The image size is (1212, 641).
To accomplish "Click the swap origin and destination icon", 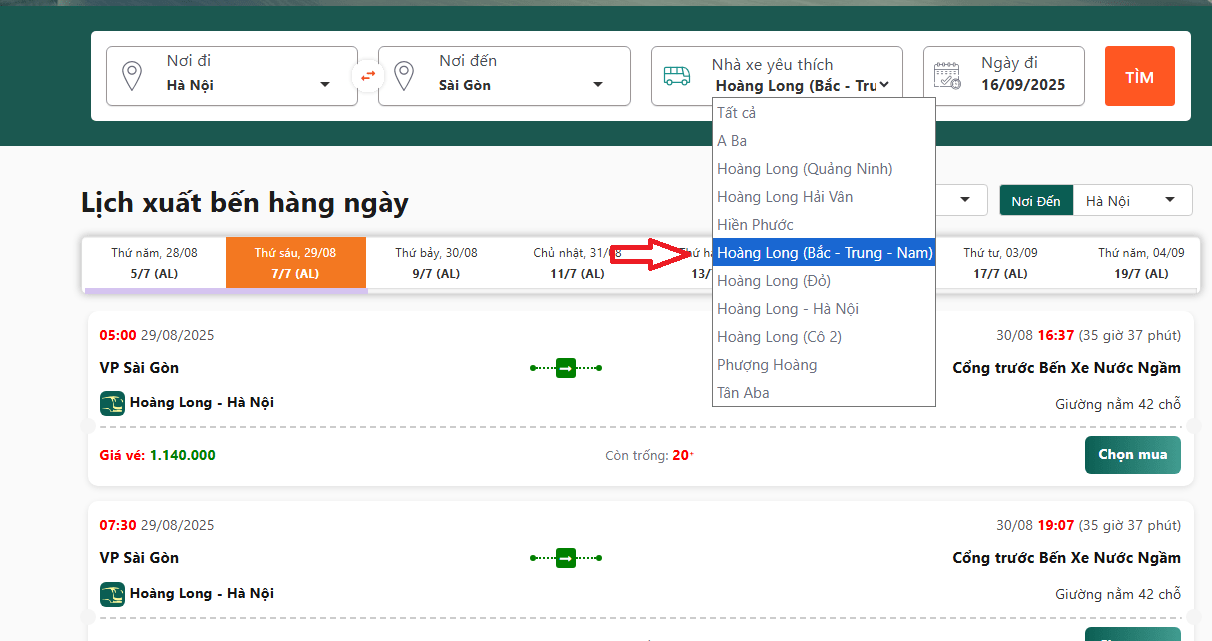I will [368, 76].
